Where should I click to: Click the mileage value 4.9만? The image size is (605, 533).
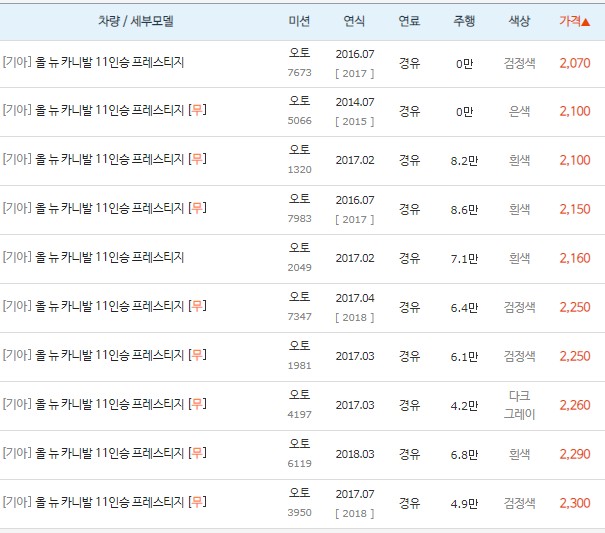coord(464,504)
